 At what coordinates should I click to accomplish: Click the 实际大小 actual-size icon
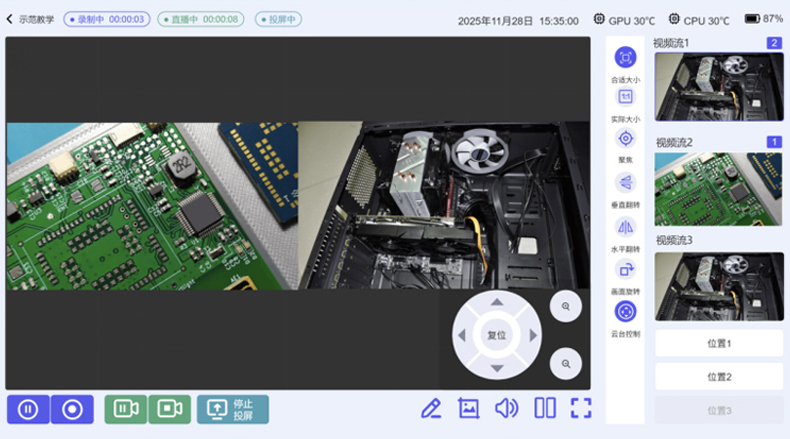coord(625,97)
